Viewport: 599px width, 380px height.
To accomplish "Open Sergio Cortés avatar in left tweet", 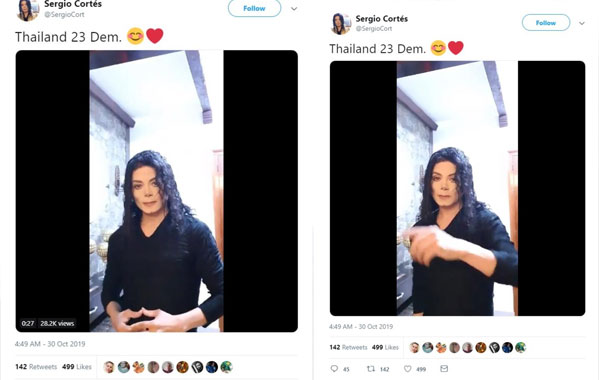I will (28, 10).
